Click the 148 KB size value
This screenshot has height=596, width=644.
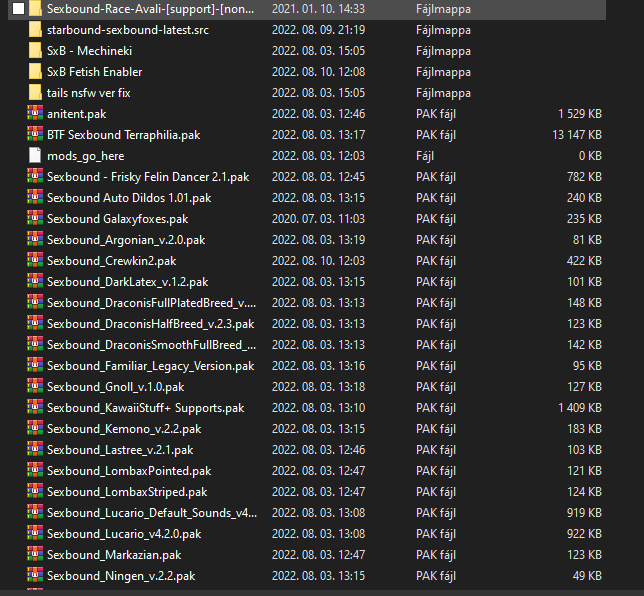click(584, 302)
